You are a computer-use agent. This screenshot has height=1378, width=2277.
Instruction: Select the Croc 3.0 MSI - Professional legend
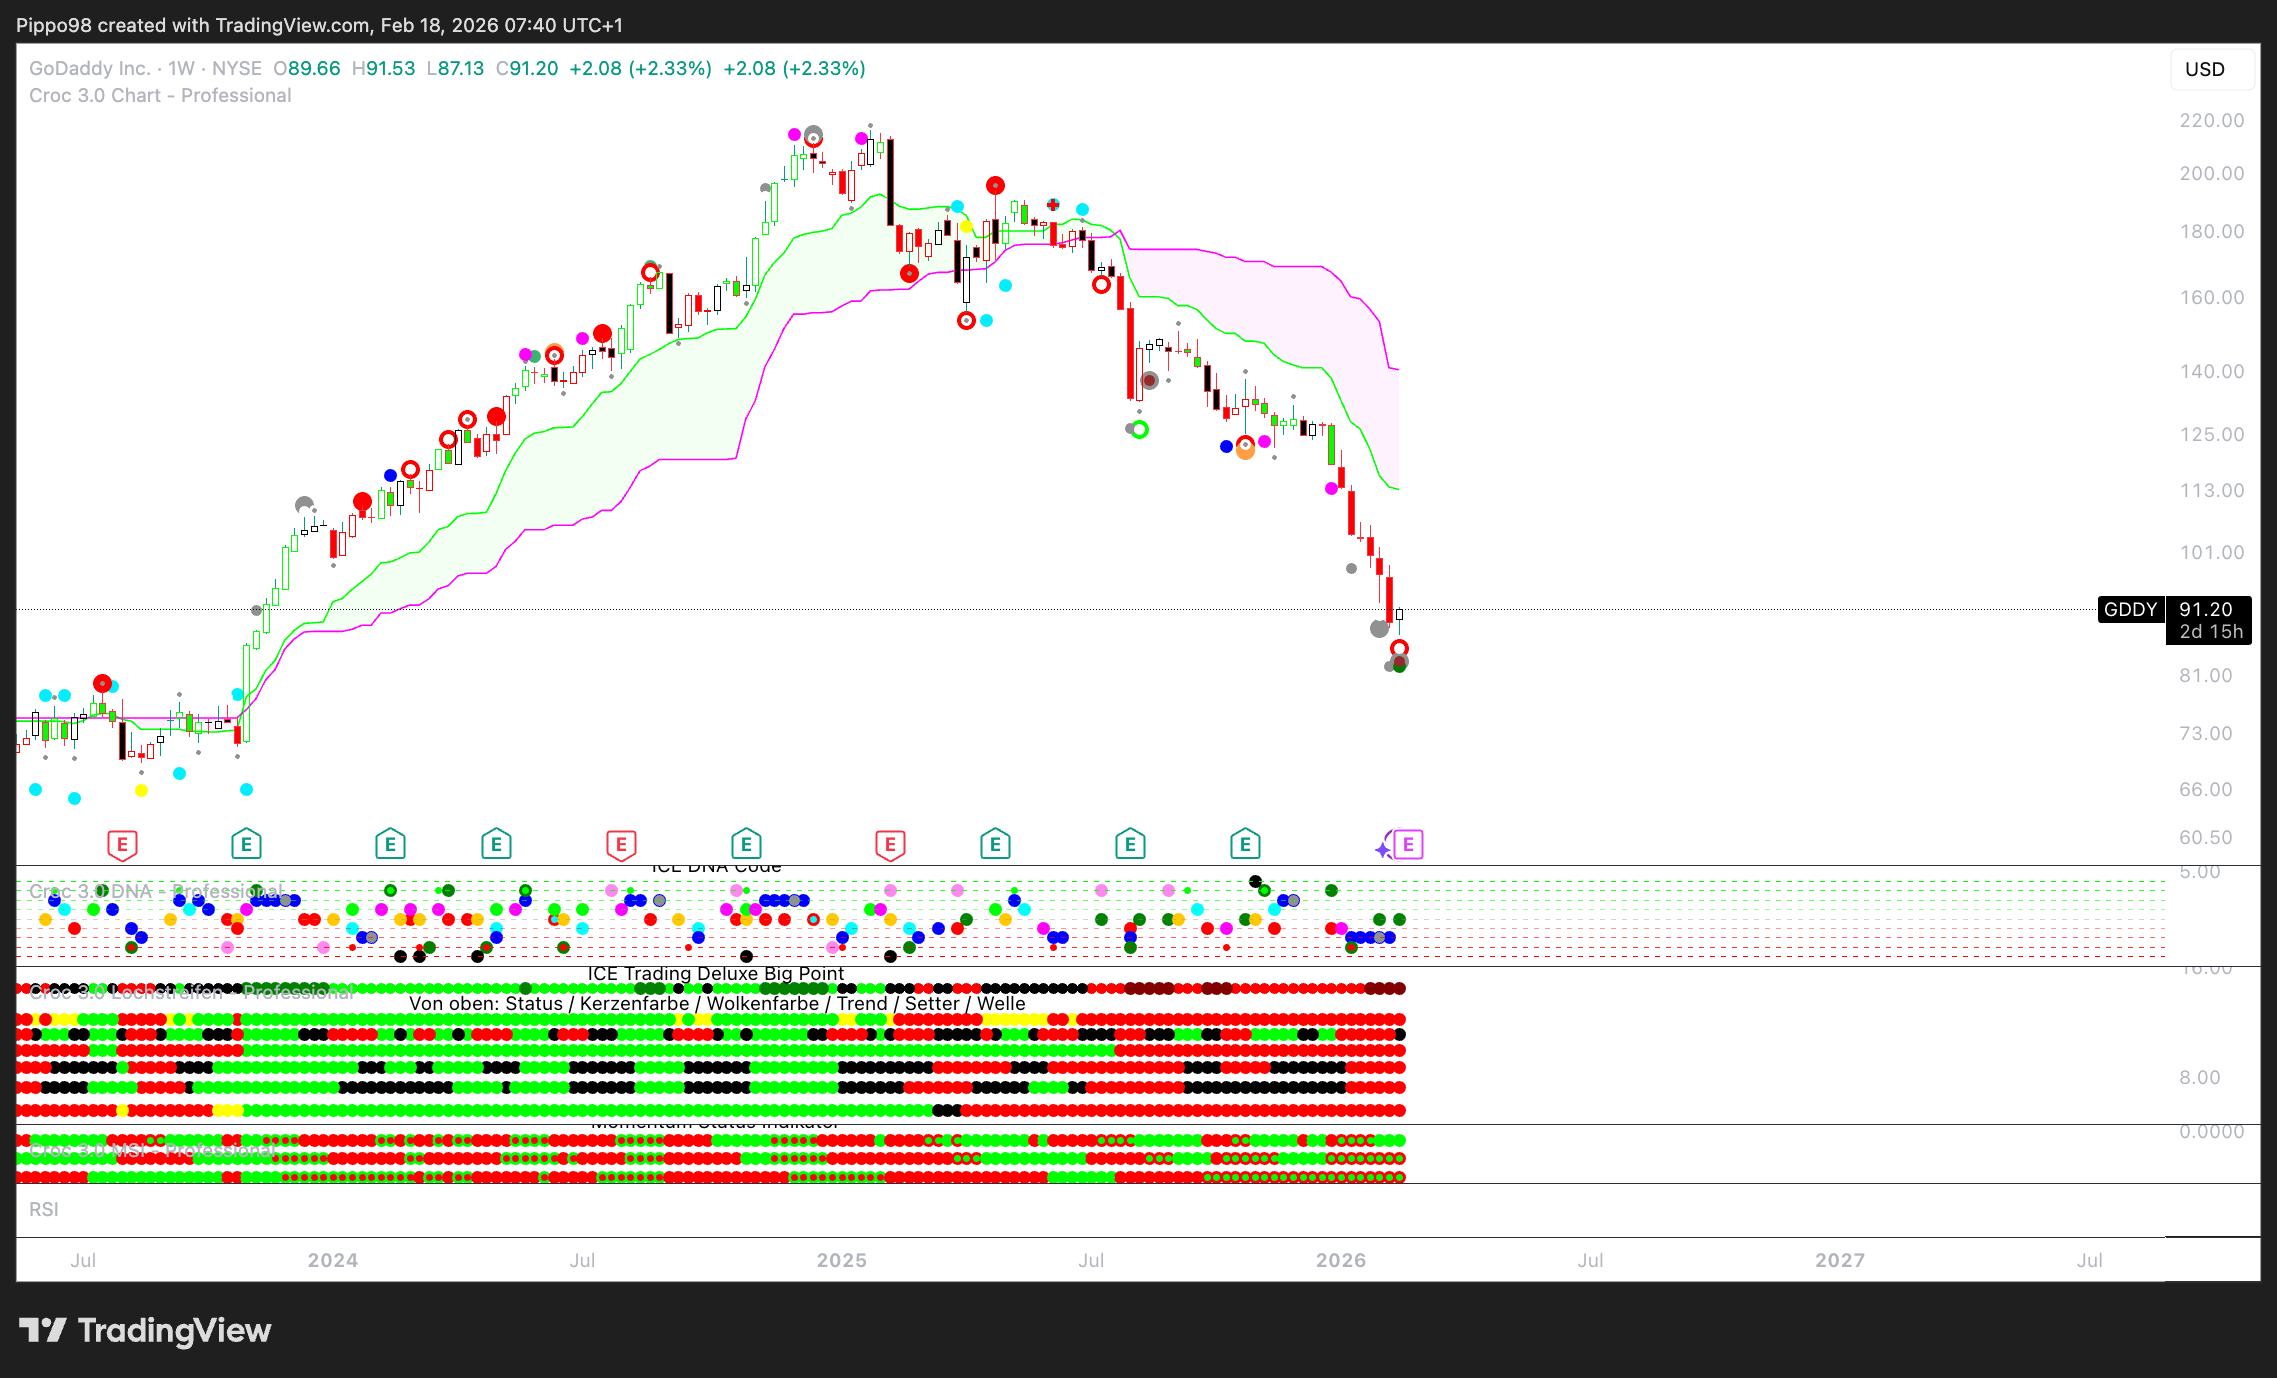coord(152,1151)
